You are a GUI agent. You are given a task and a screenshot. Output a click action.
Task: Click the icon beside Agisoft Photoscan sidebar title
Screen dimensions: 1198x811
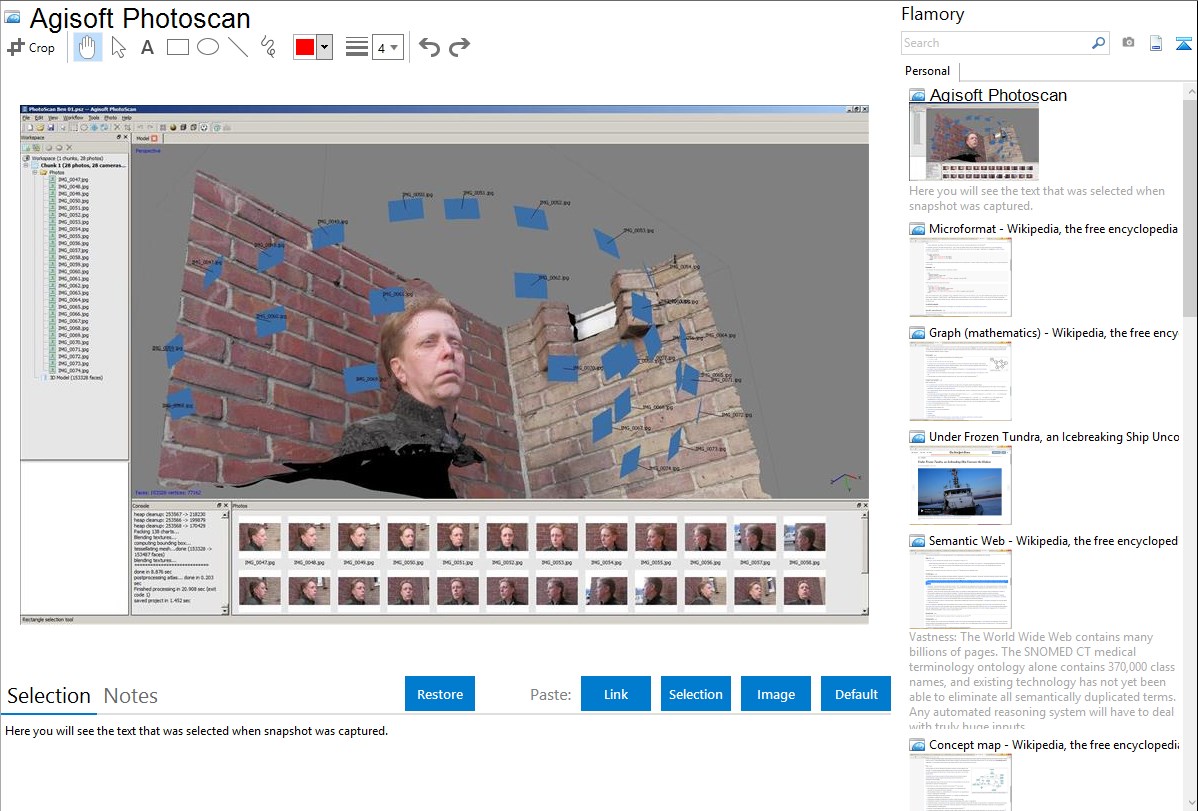tap(917, 96)
